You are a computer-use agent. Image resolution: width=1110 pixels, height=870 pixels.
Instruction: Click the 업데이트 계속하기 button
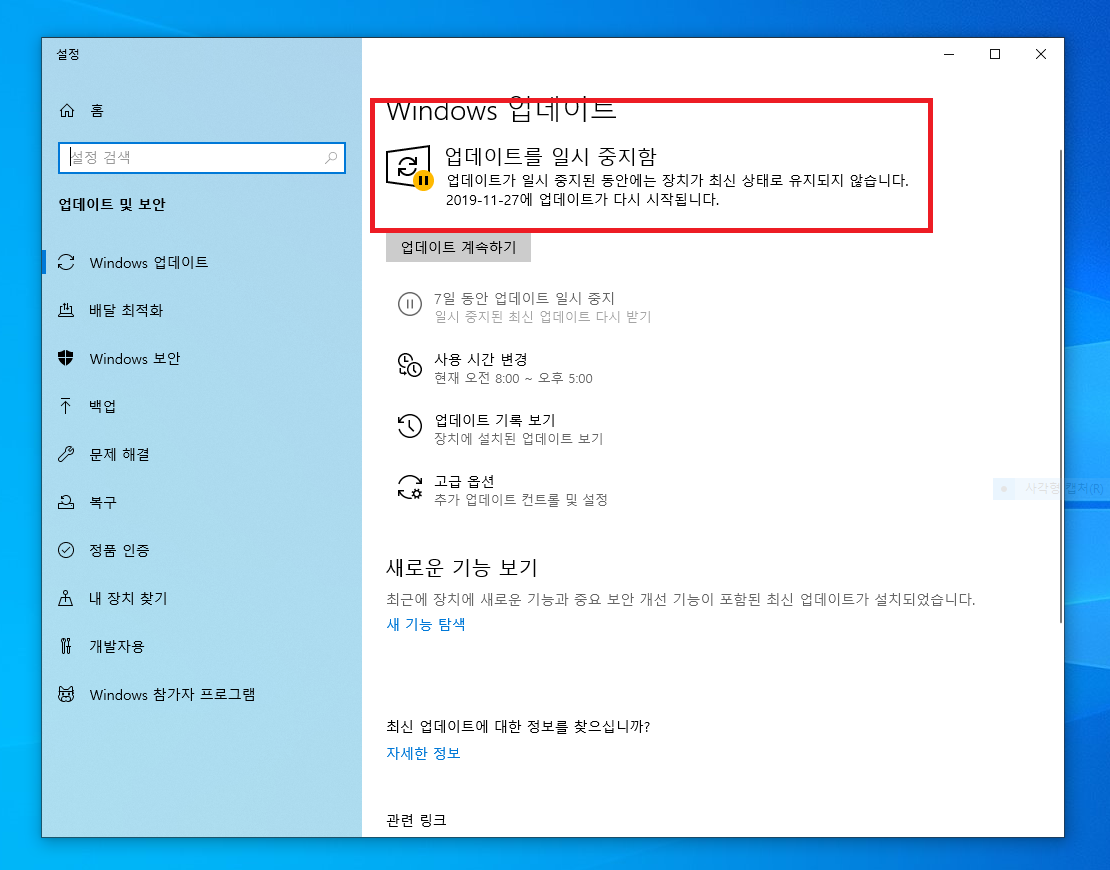click(x=458, y=248)
